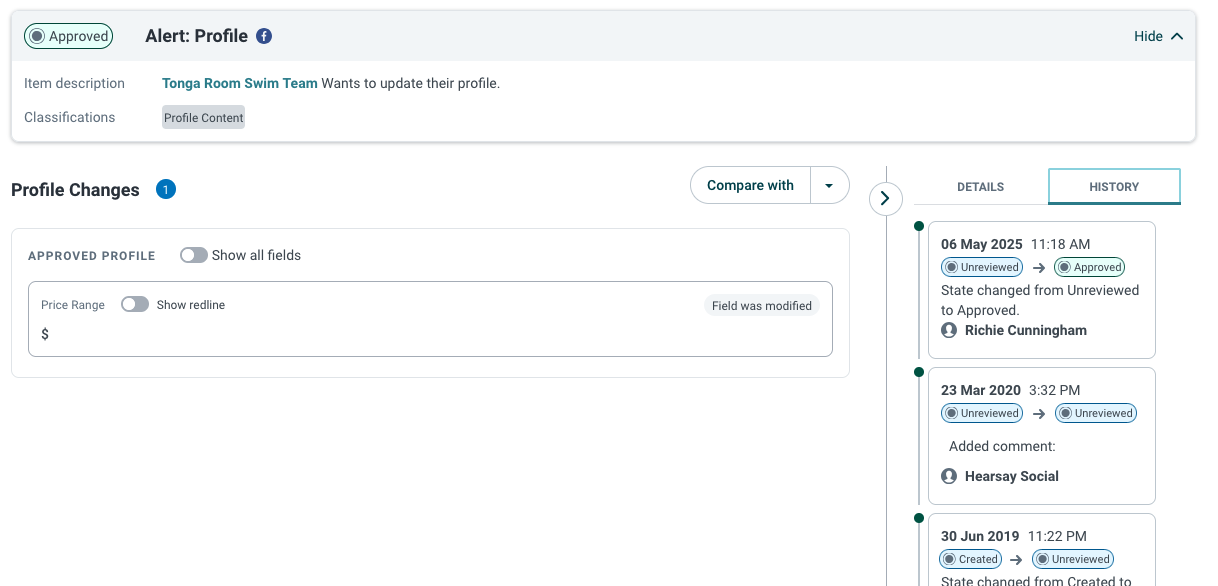This screenshot has height=586, width=1218.
Task: Click the Facebook icon beside Alert: Profile
Action: pos(264,36)
